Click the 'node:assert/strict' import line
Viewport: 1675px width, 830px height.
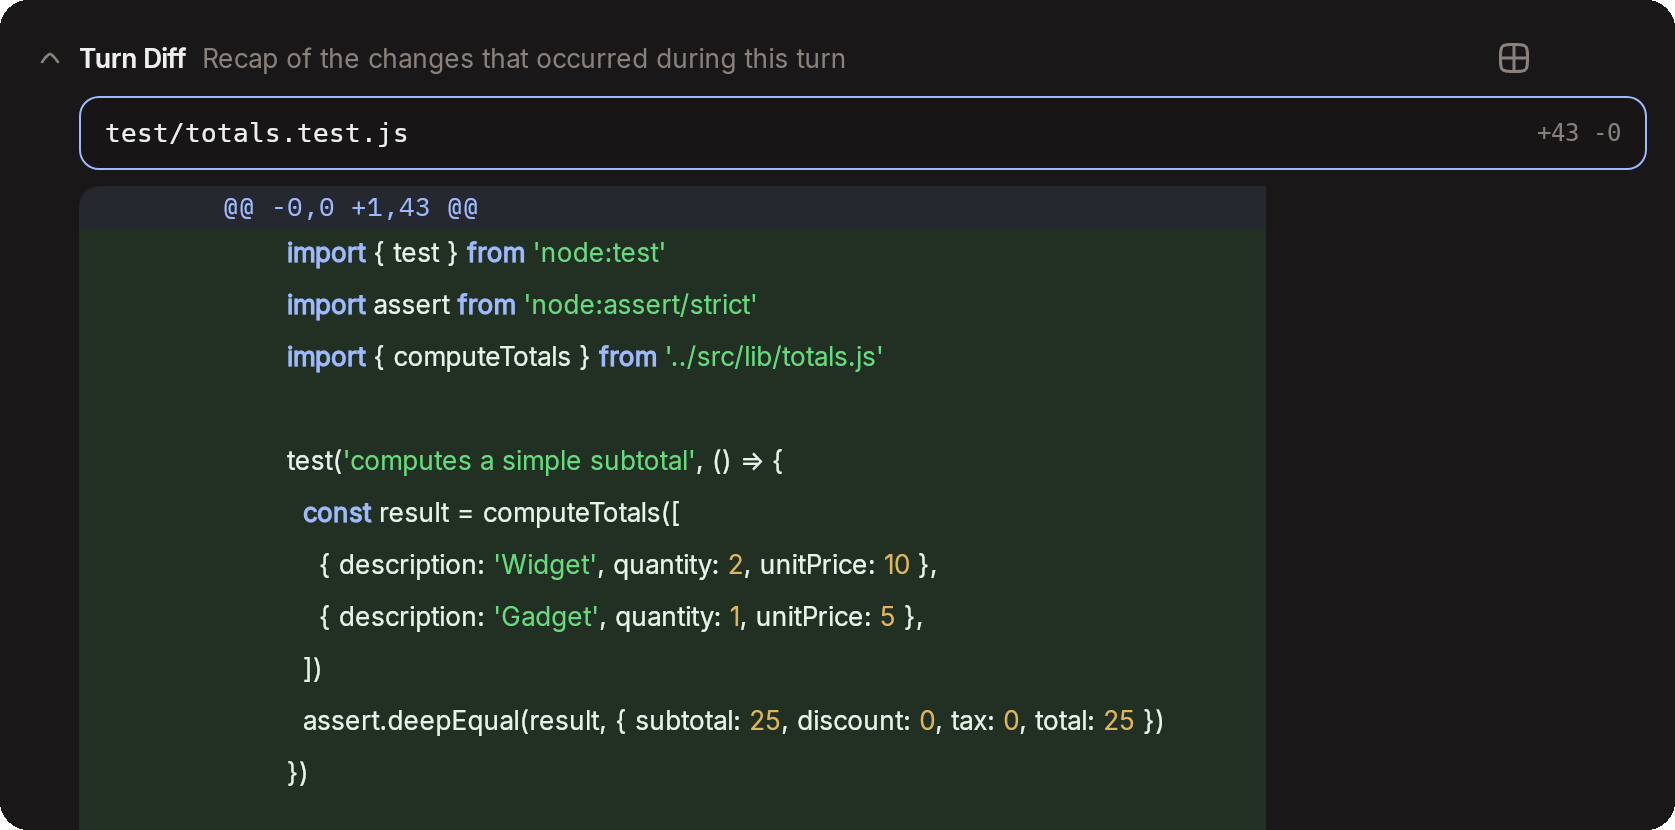click(x=522, y=305)
